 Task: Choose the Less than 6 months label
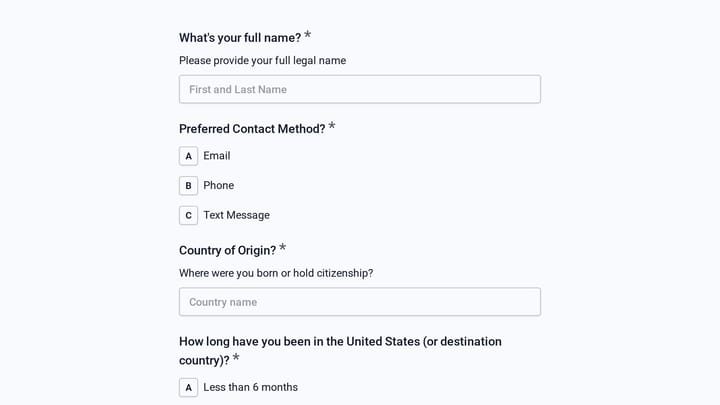(251, 387)
